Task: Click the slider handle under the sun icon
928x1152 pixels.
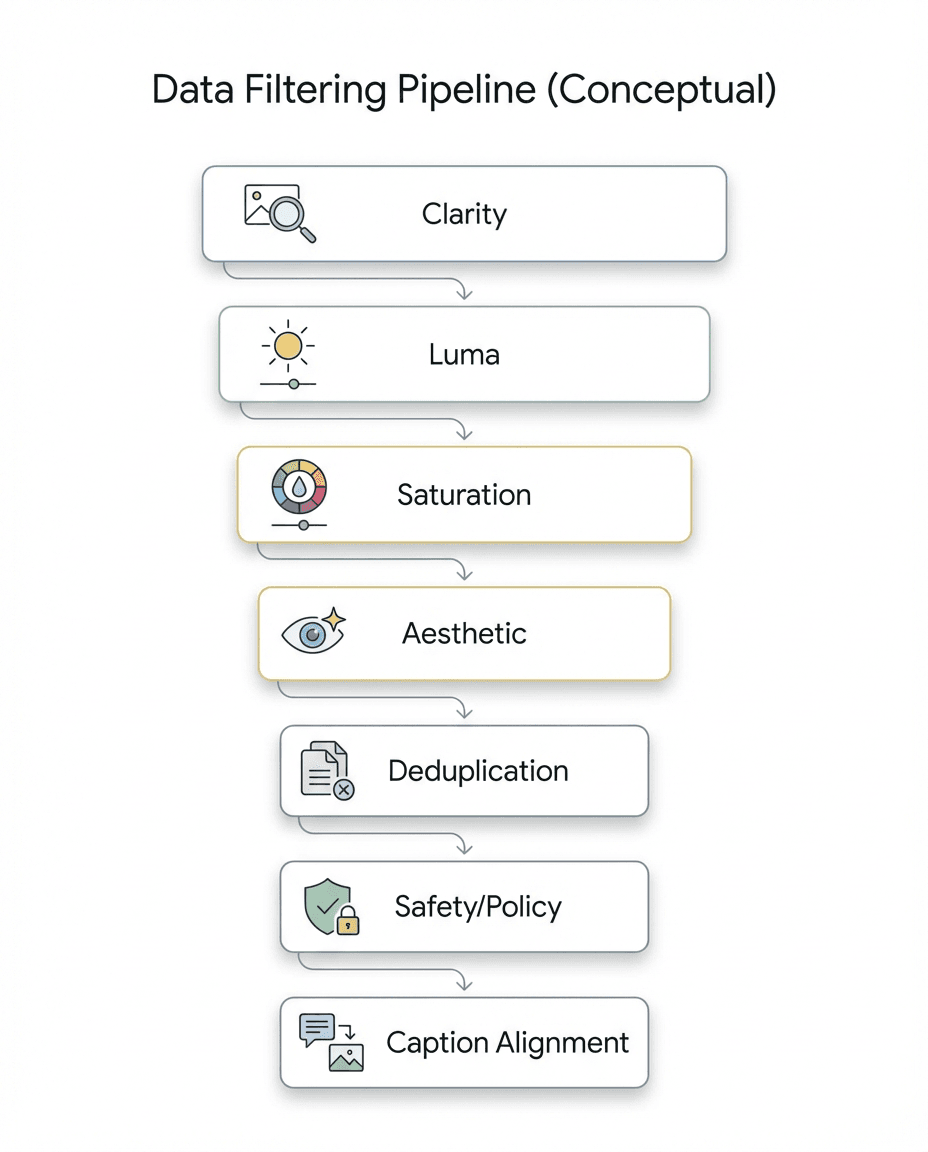Action: pyautogui.click(x=293, y=384)
